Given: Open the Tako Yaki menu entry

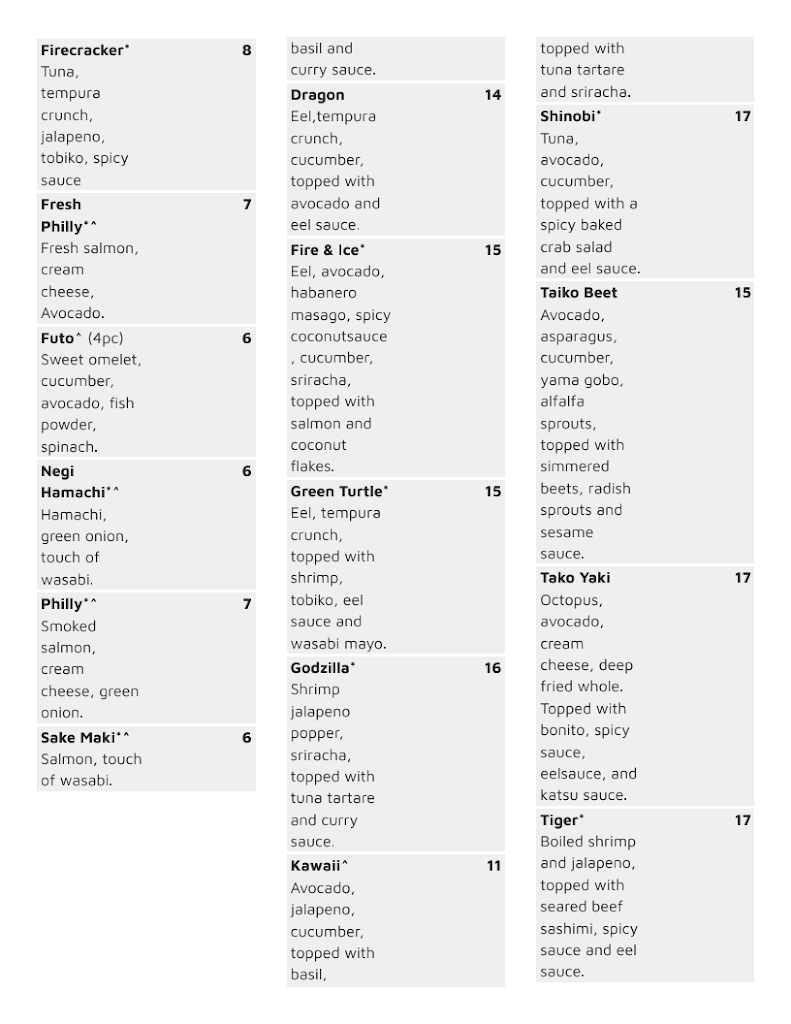Looking at the screenshot, I should [575, 578].
